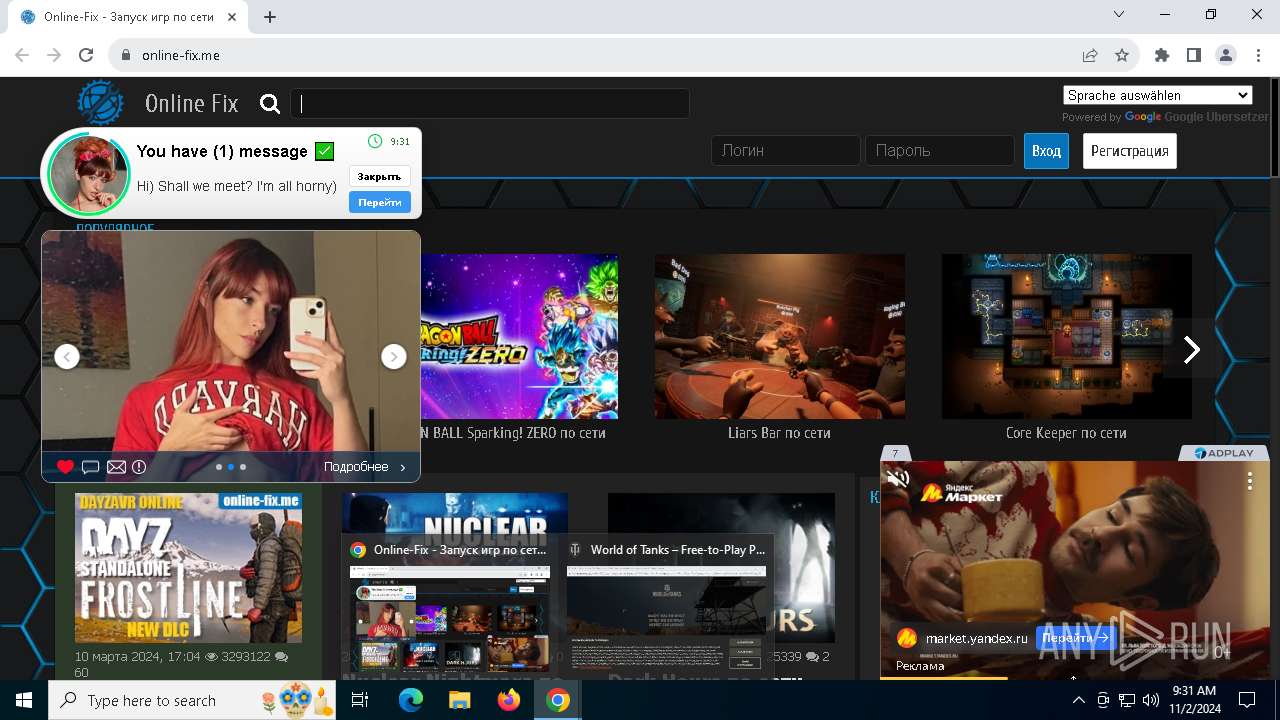1280x720 pixels.
Task: Click the Подробнее link with chevron
Action: click(x=365, y=467)
